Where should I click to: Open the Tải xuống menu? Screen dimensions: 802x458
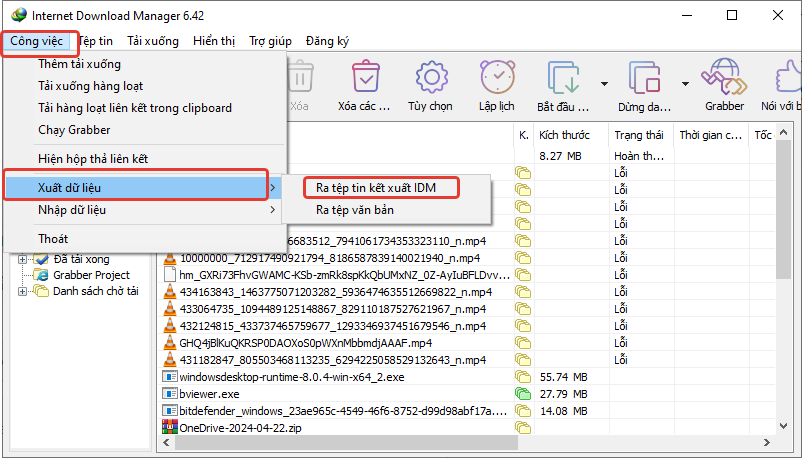153,41
